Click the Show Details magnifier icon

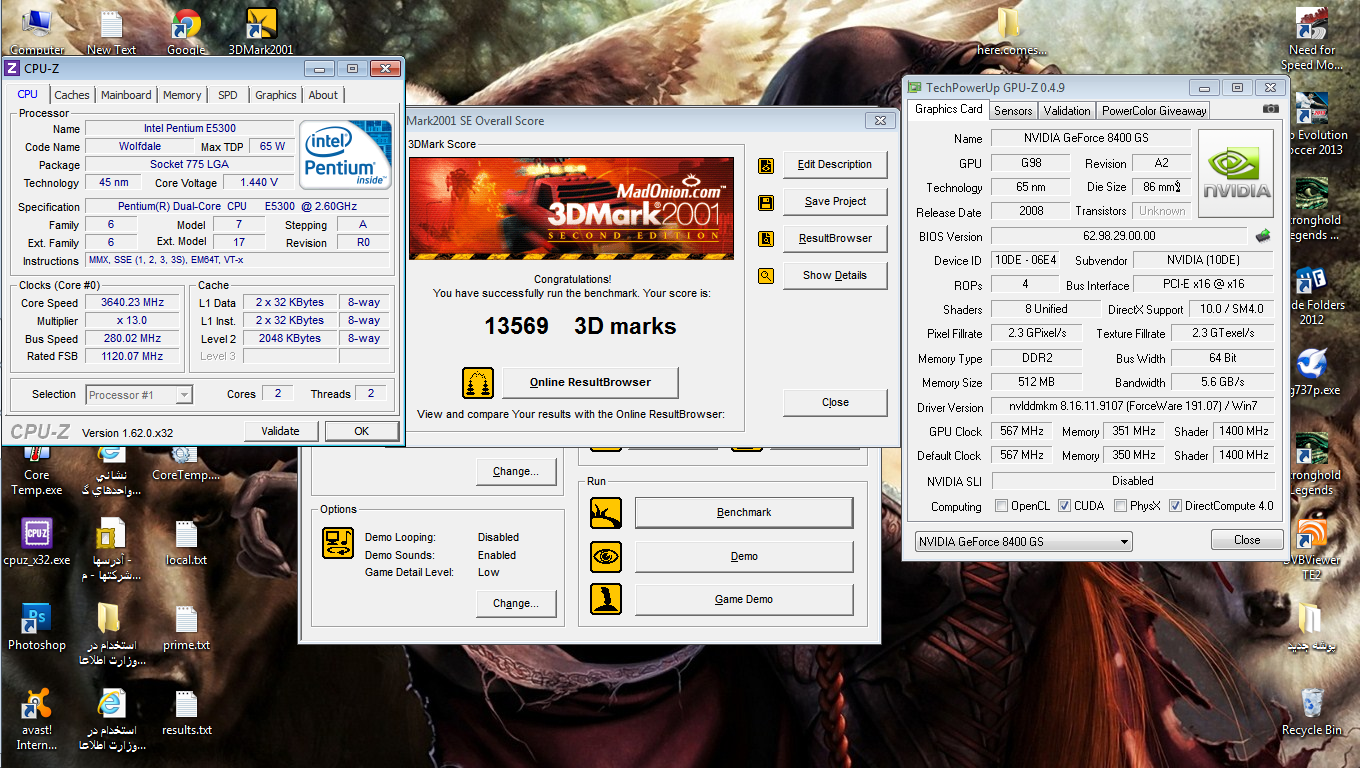pyautogui.click(x=766, y=276)
